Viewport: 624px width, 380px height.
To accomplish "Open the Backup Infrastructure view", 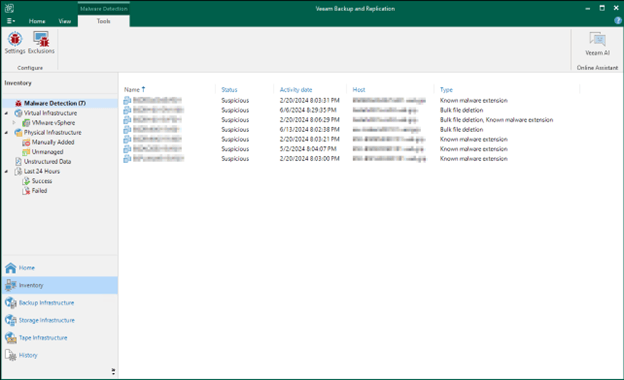I will pos(60,303).
